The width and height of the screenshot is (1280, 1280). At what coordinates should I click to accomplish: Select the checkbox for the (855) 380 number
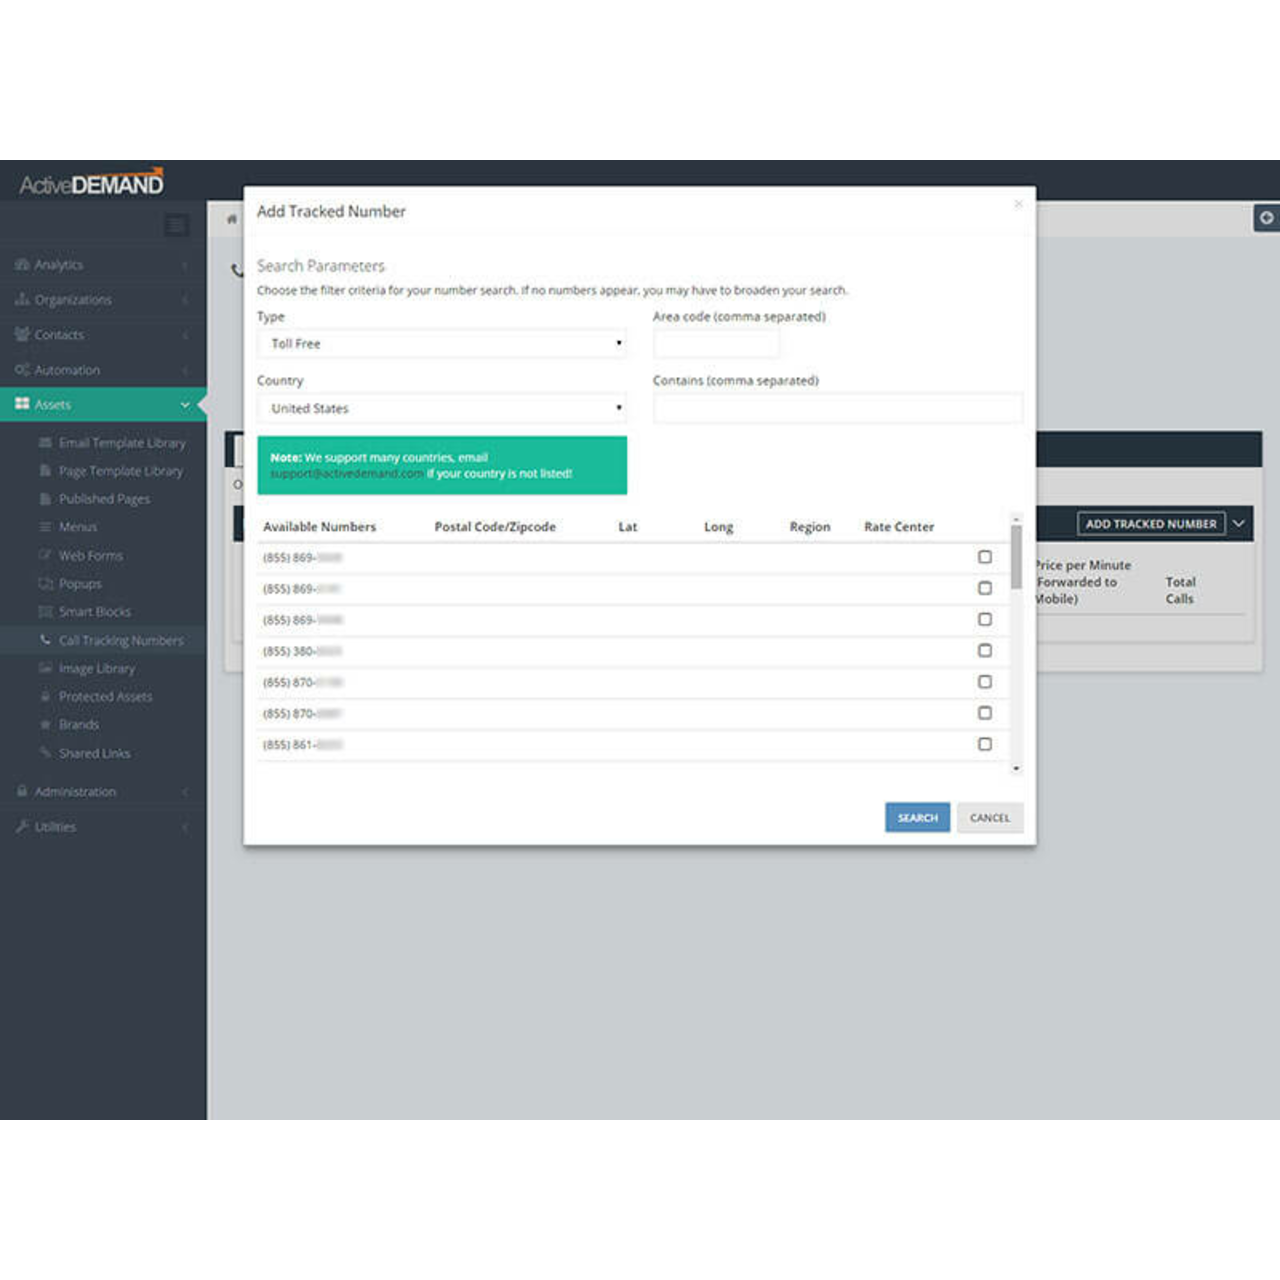click(985, 650)
